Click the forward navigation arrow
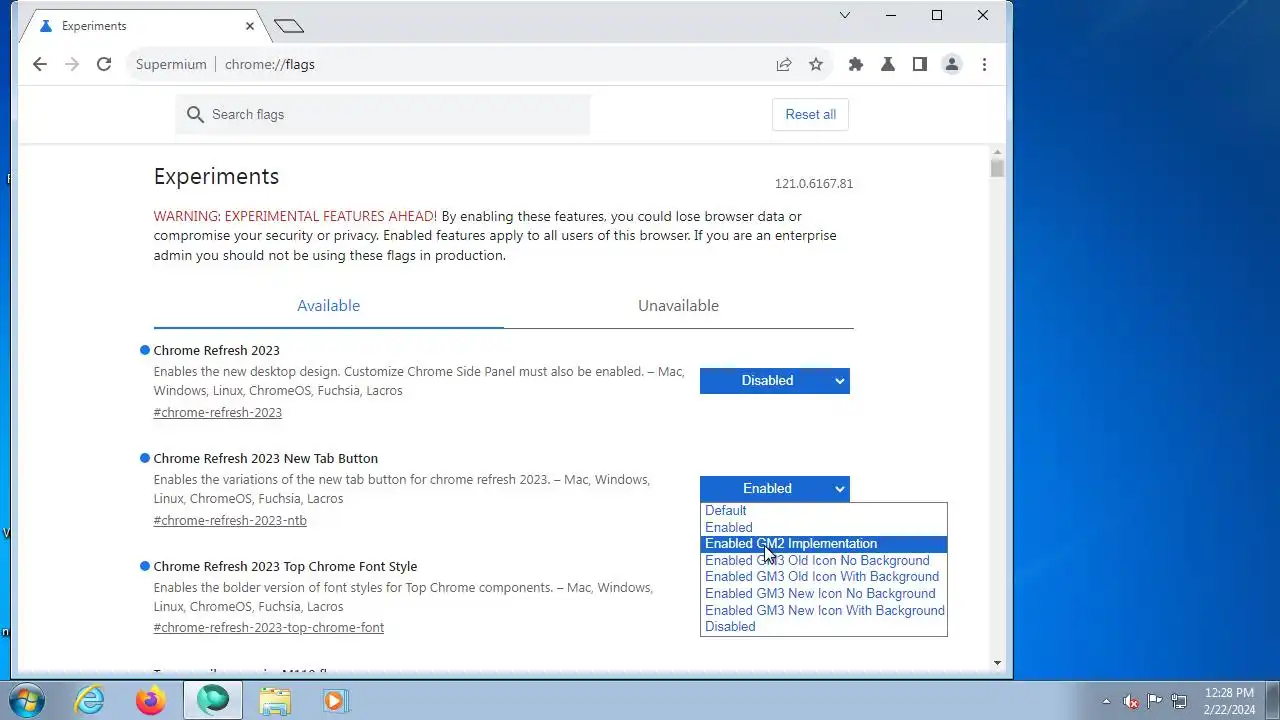Image resolution: width=1280 pixels, height=720 pixels. point(72,64)
